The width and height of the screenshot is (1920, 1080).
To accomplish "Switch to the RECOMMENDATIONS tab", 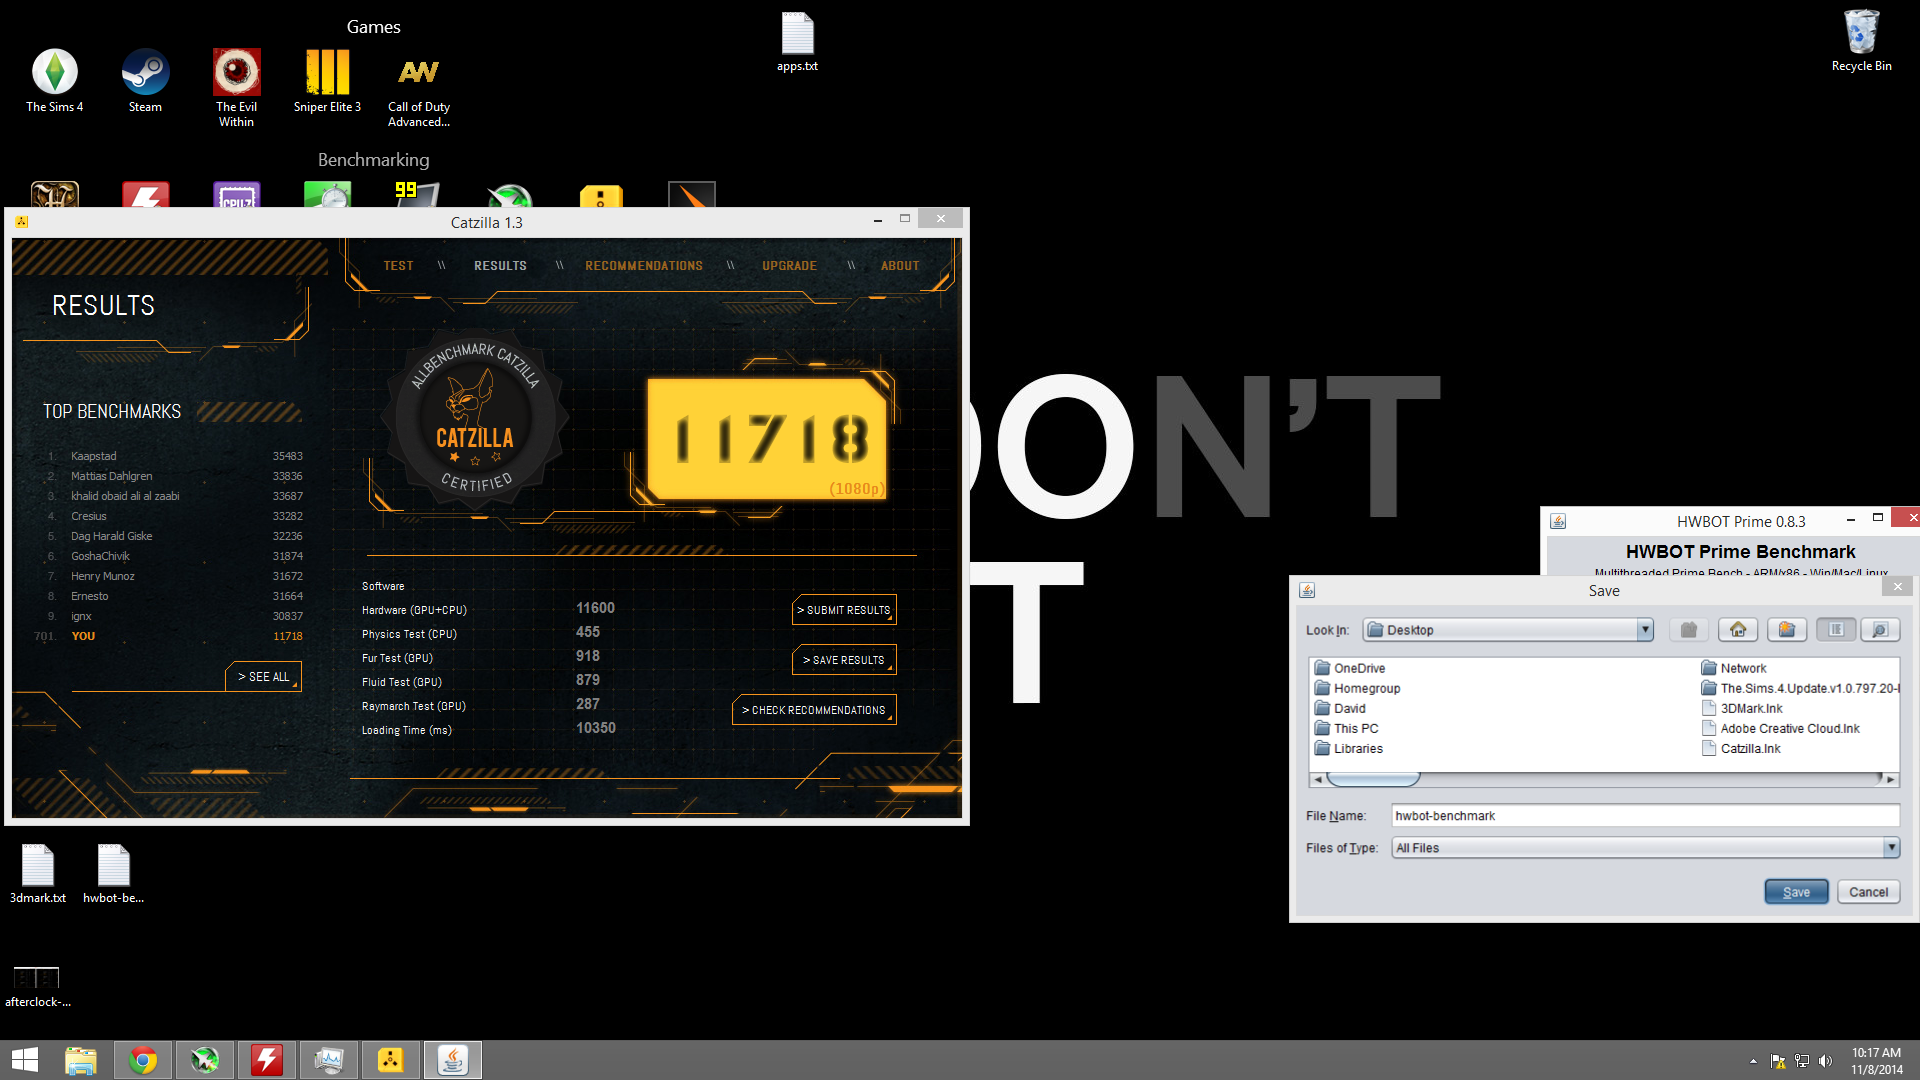I will 644,266.
